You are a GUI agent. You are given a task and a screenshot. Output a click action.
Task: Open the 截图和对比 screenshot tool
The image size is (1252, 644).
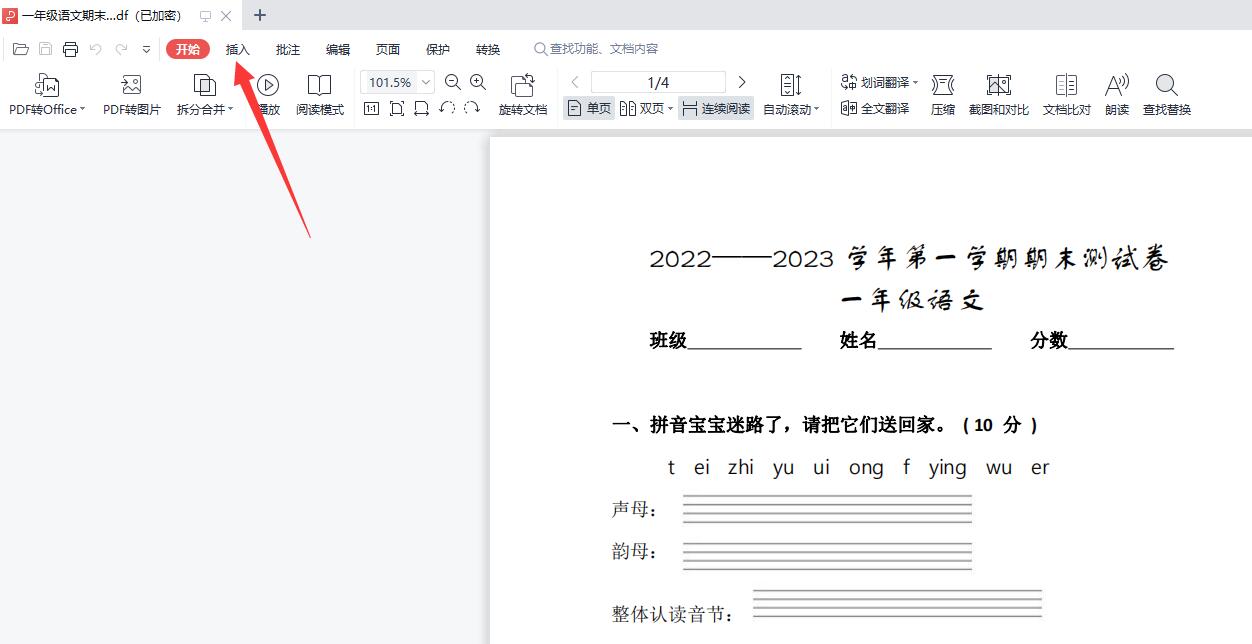click(998, 95)
